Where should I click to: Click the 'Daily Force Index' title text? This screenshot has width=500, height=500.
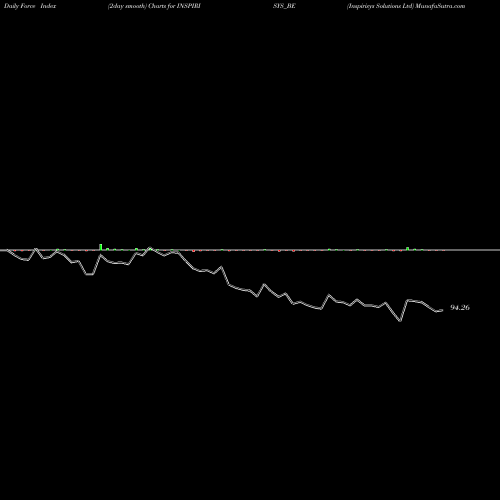pos(30,6)
